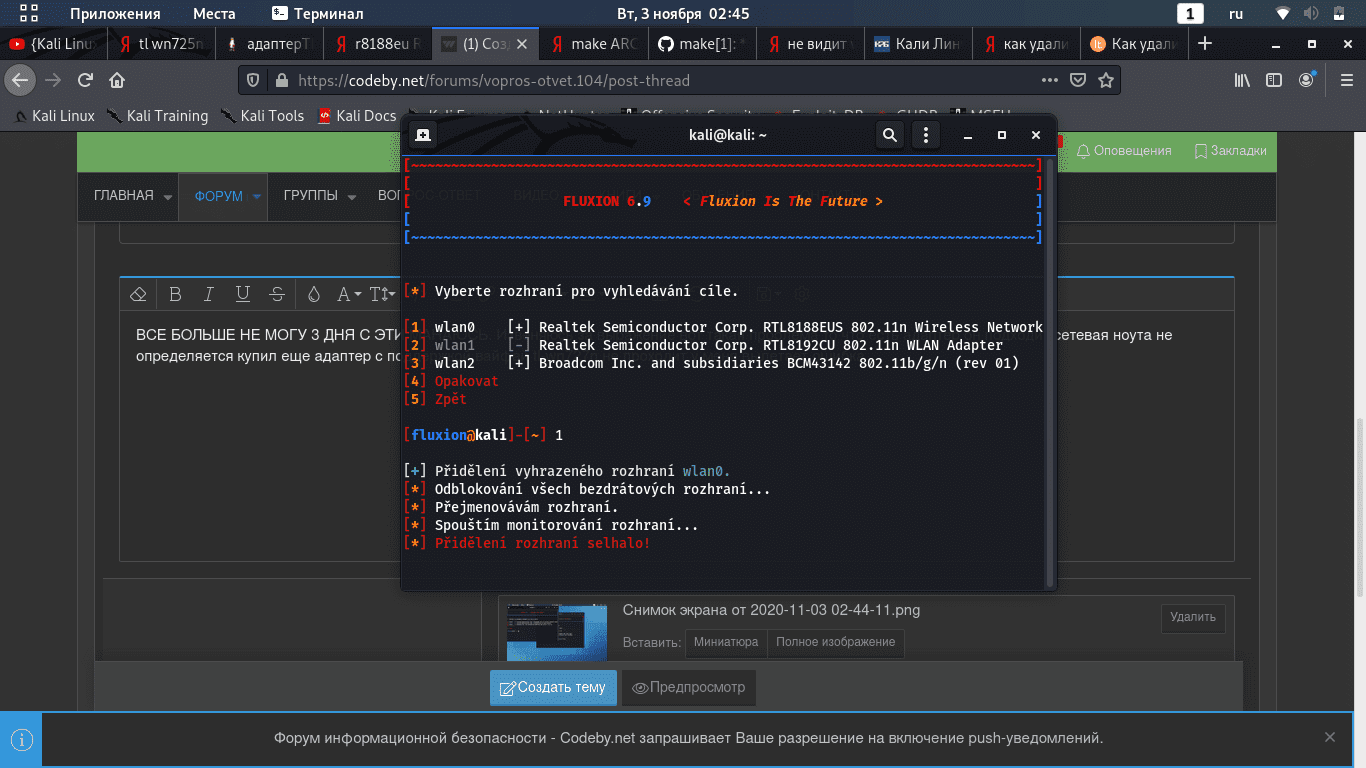Click attached screenshot thumbnail

[557, 630]
